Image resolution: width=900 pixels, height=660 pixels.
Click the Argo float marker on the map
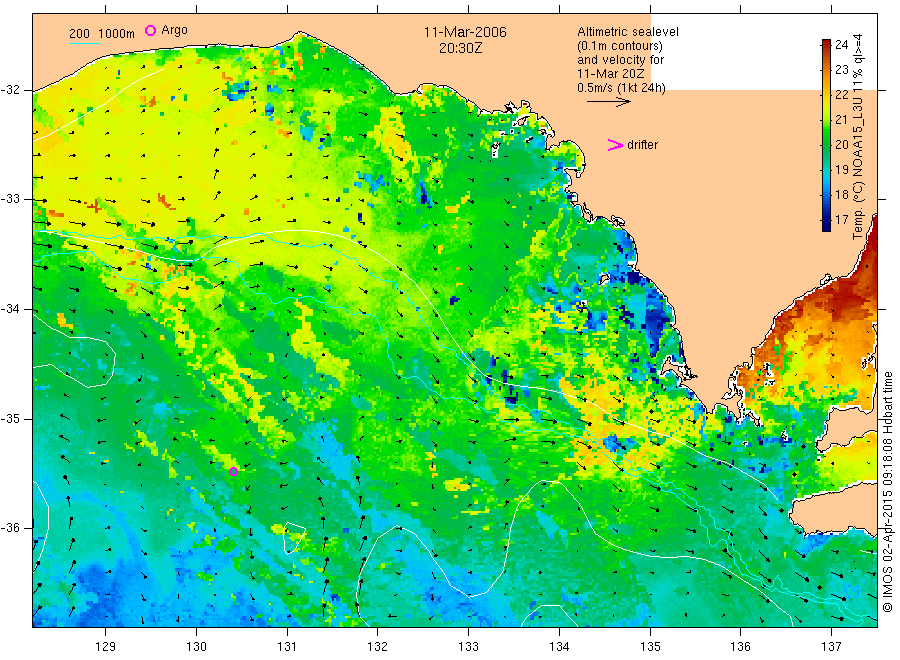coord(234,472)
